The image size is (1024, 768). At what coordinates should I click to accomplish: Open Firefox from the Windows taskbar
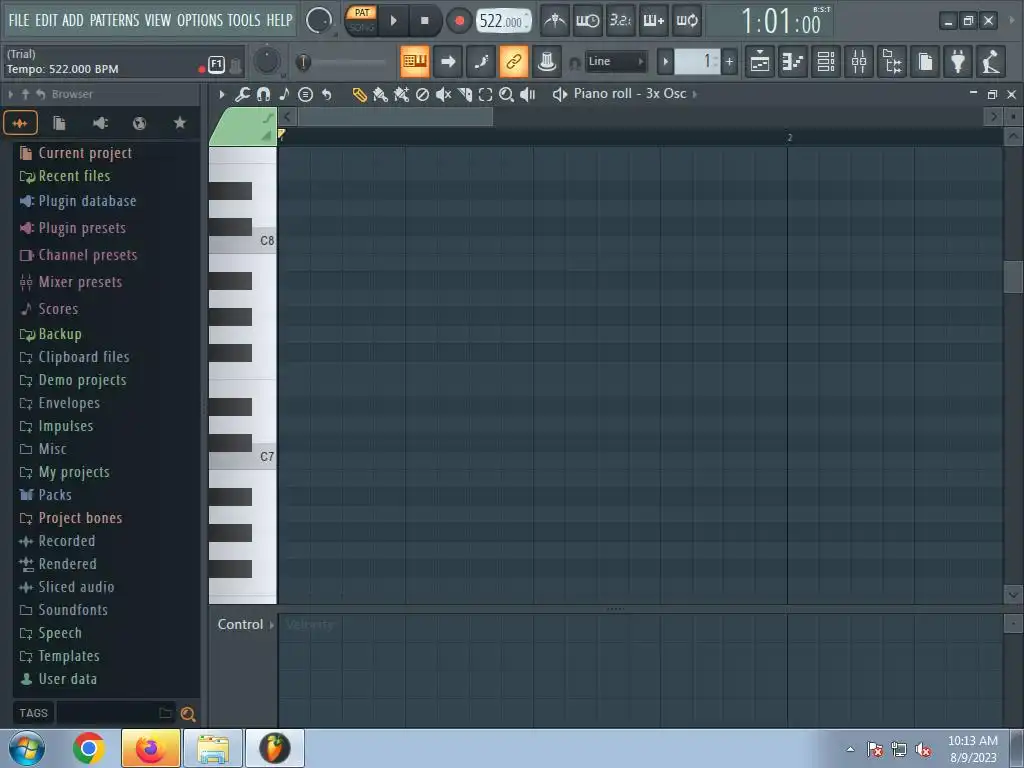[150, 748]
